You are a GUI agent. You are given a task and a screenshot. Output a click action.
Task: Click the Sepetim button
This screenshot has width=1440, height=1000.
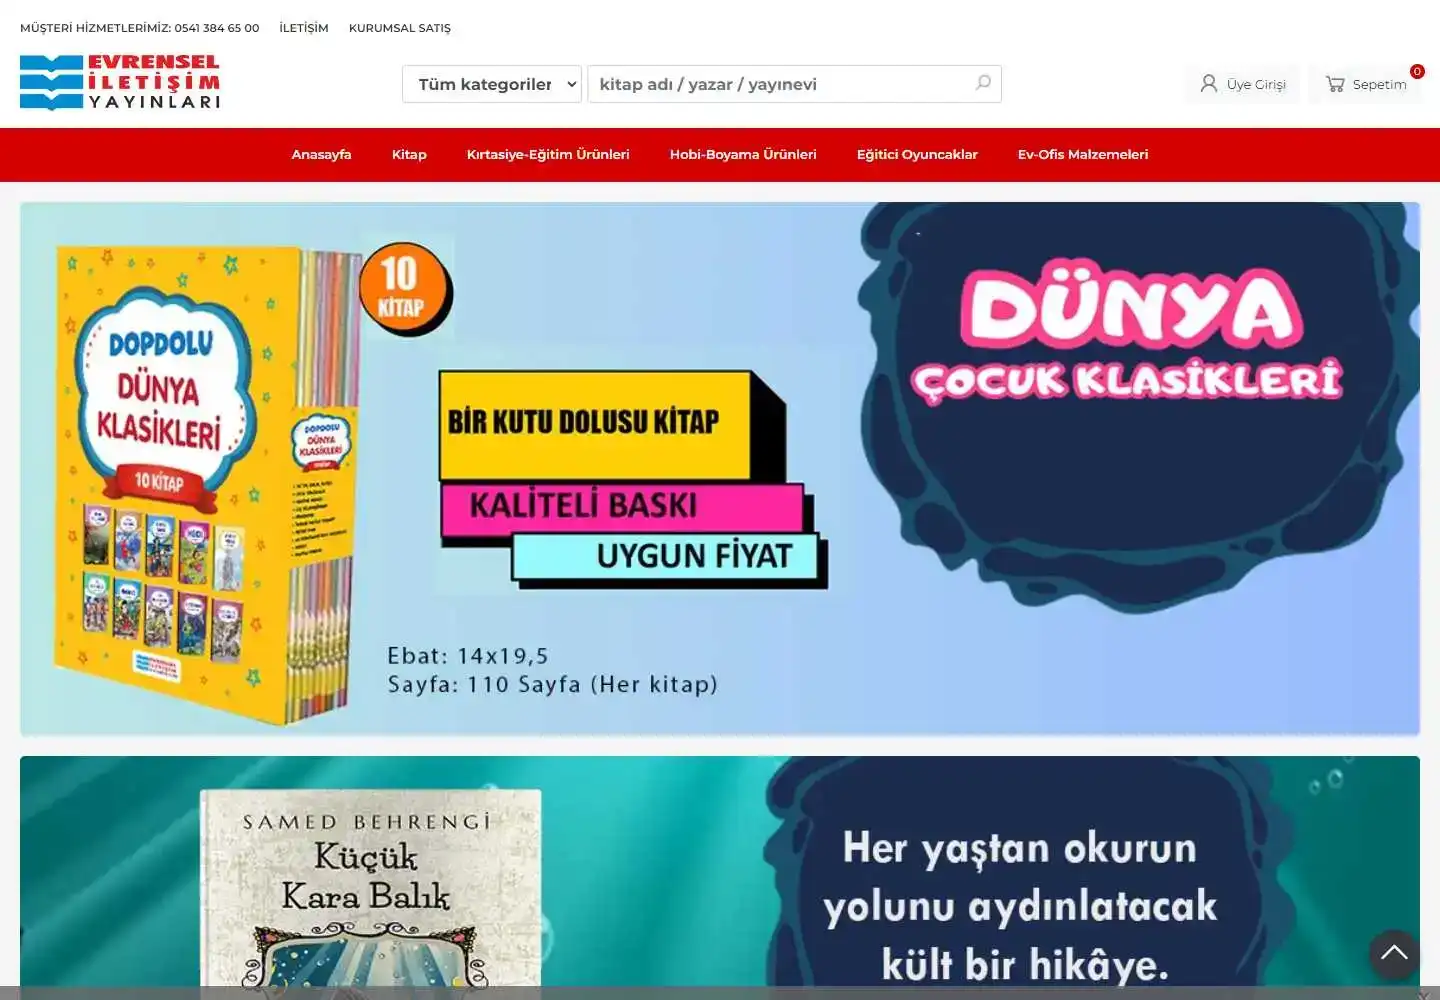(1366, 84)
